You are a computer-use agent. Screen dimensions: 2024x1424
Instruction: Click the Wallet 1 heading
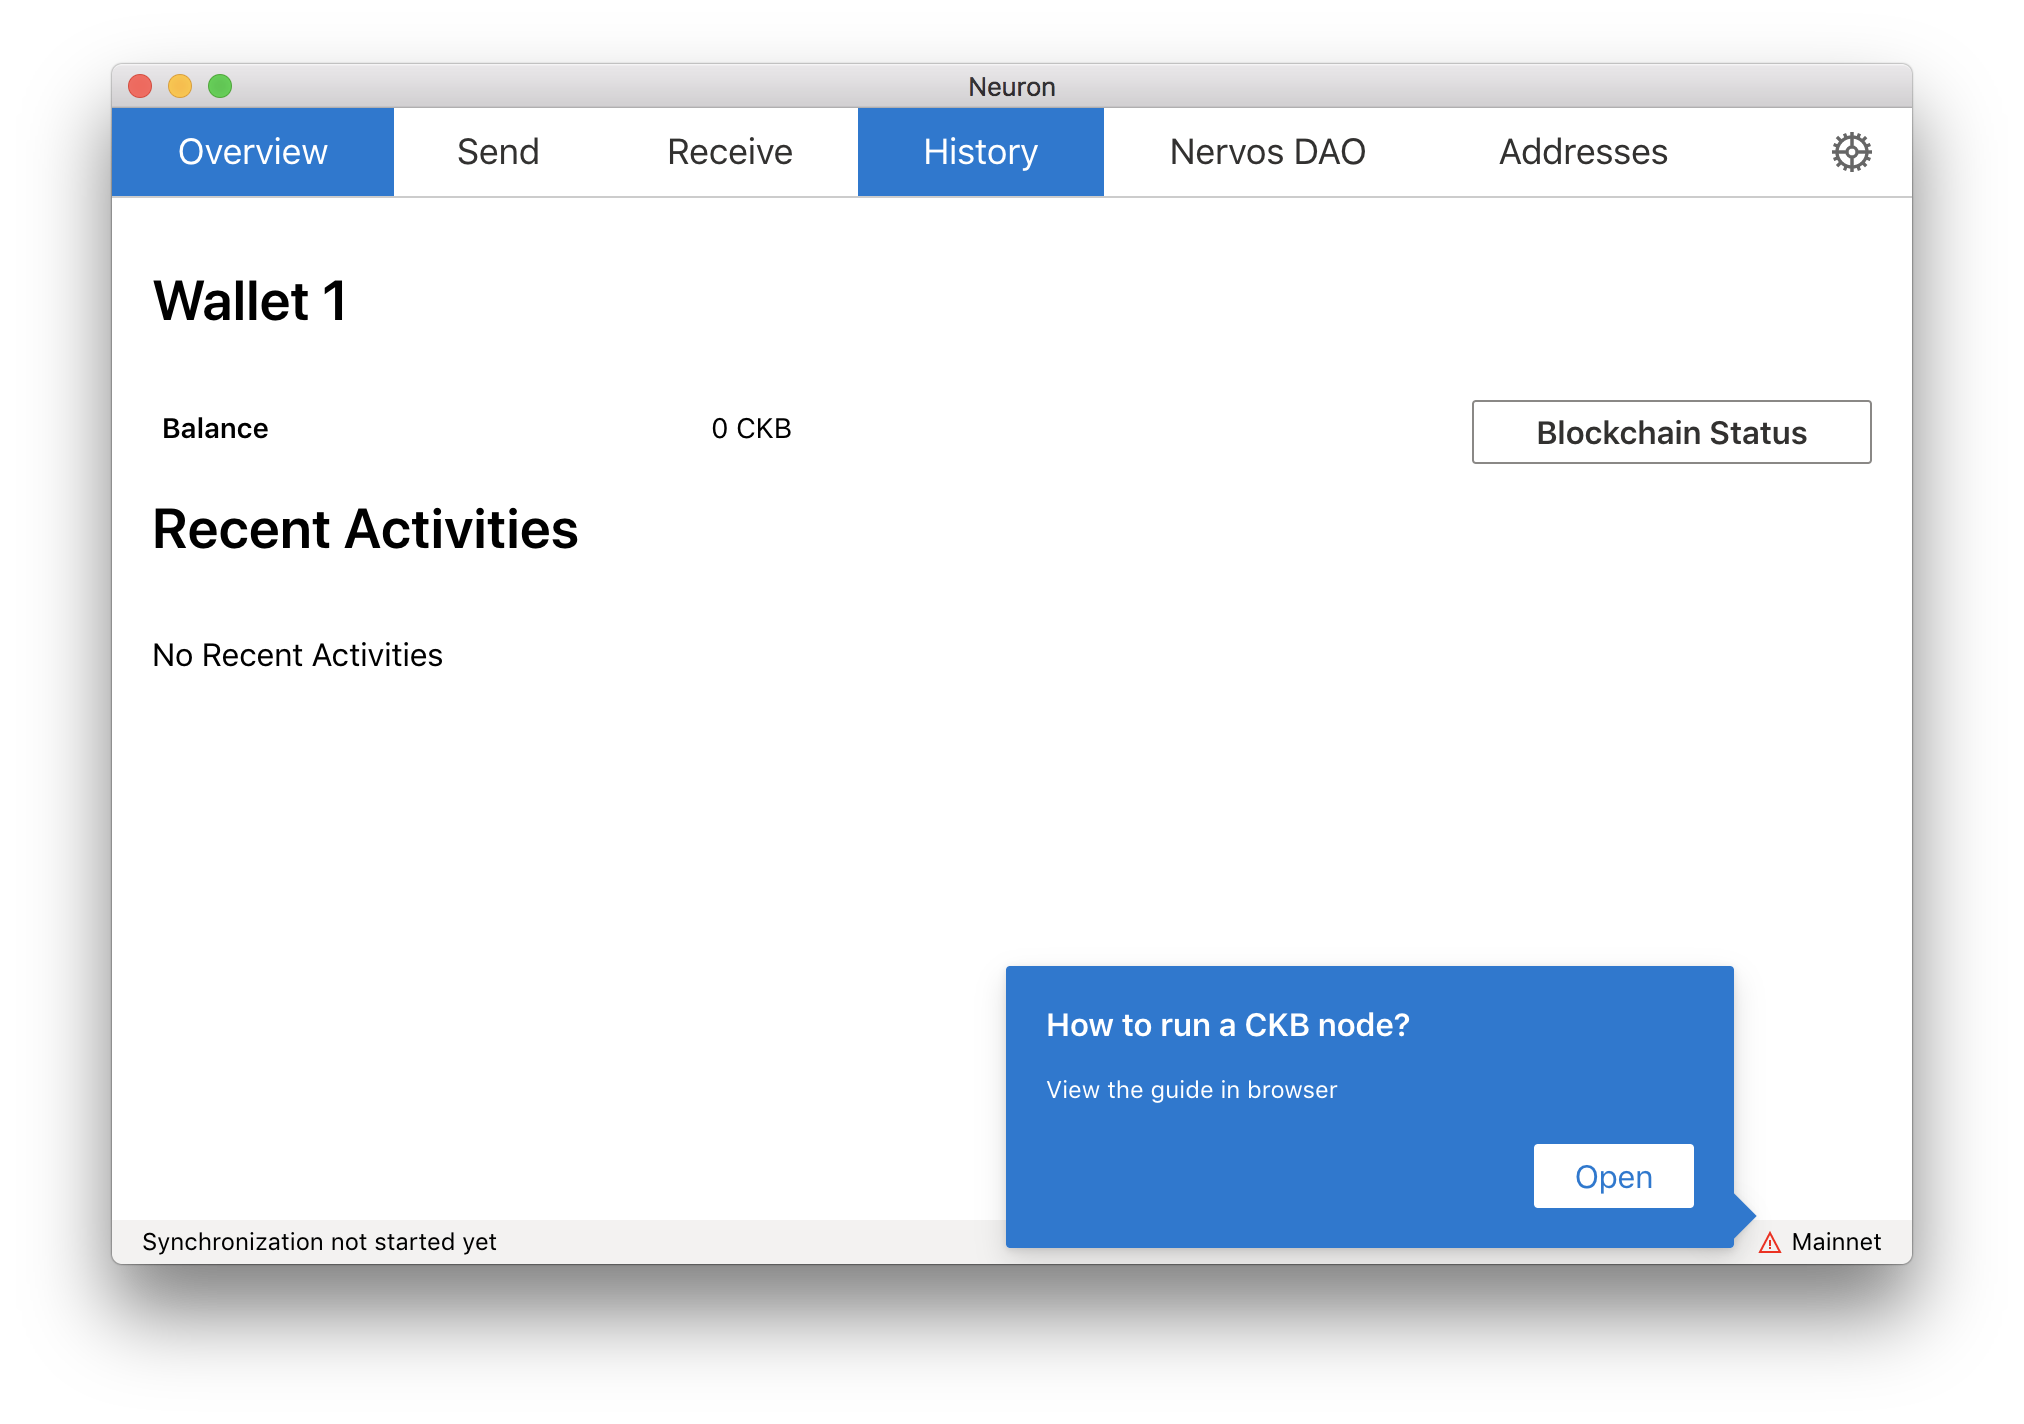(x=250, y=301)
